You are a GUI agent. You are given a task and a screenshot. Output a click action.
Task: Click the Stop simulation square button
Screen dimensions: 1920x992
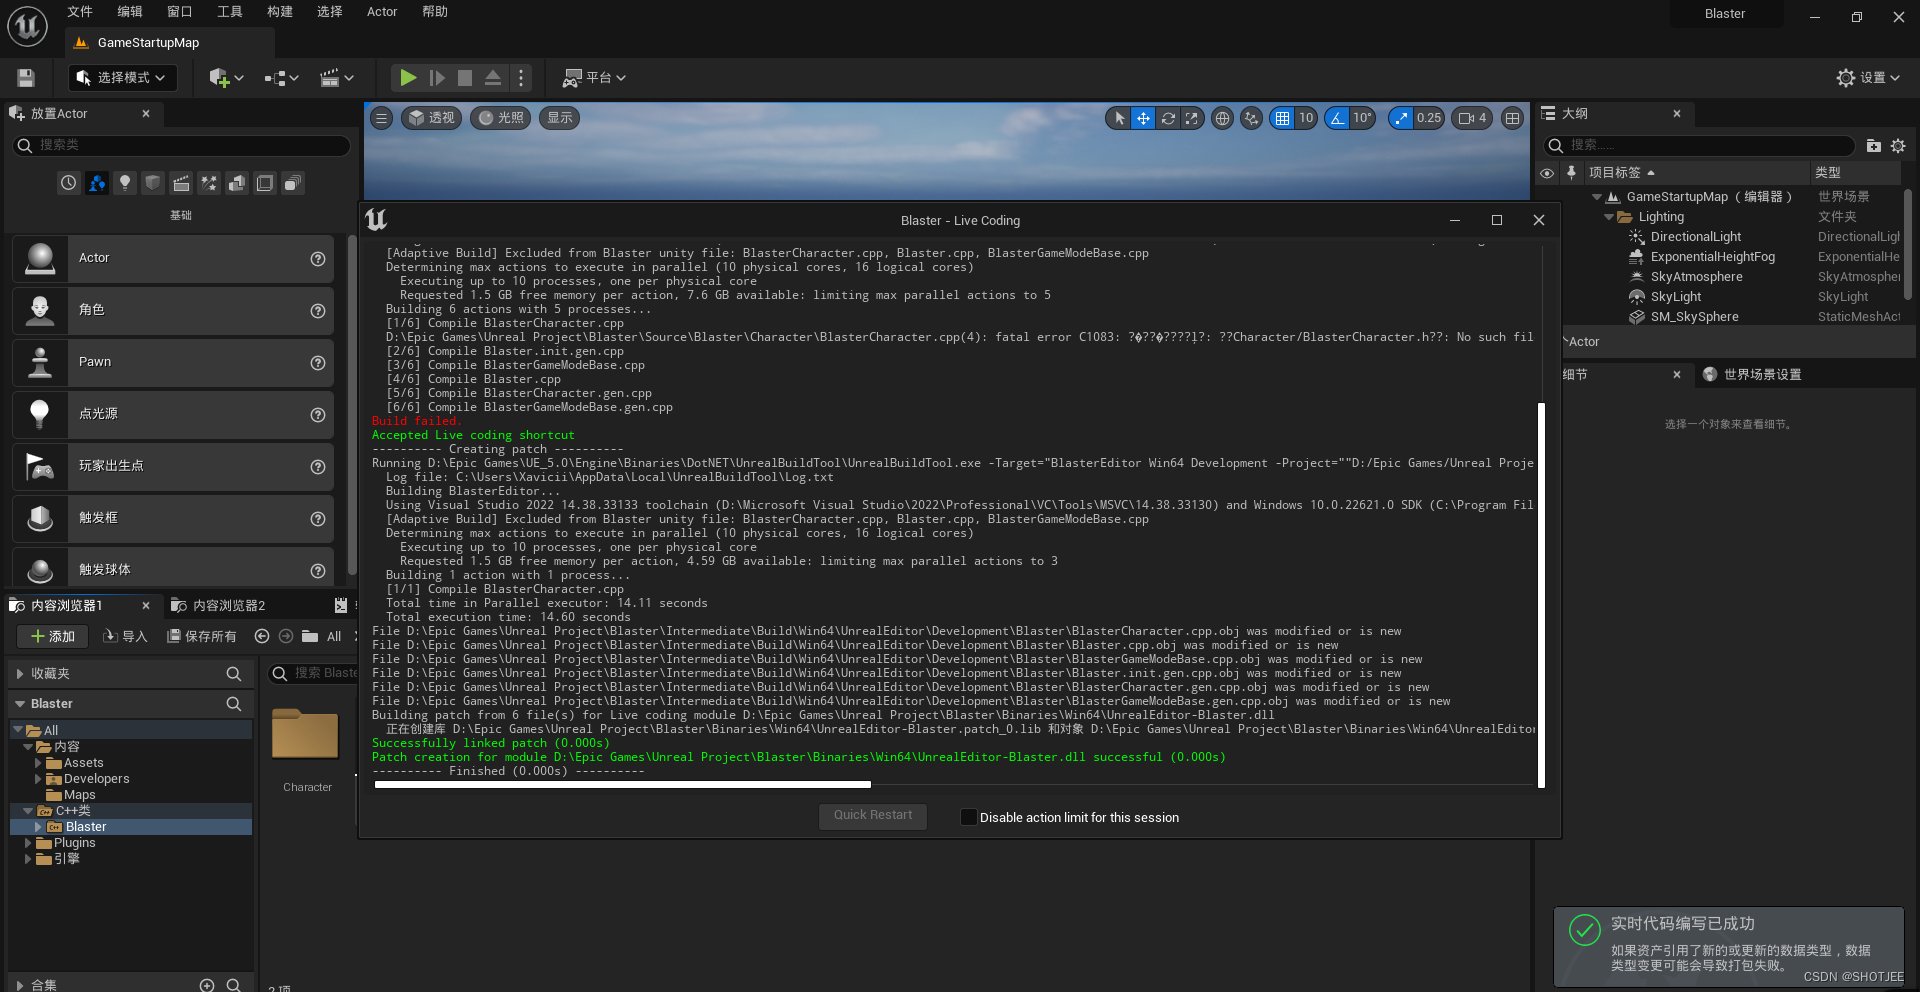tap(465, 78)
